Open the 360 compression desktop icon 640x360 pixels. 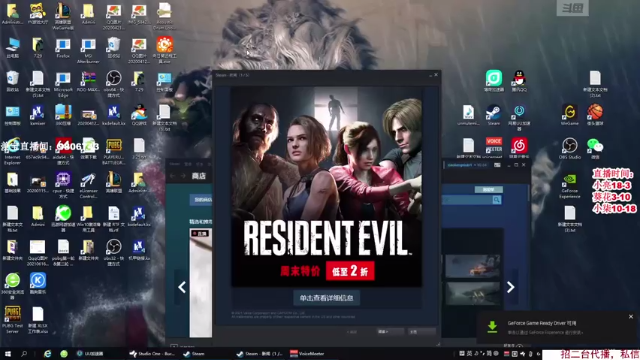tap(63, 114)
